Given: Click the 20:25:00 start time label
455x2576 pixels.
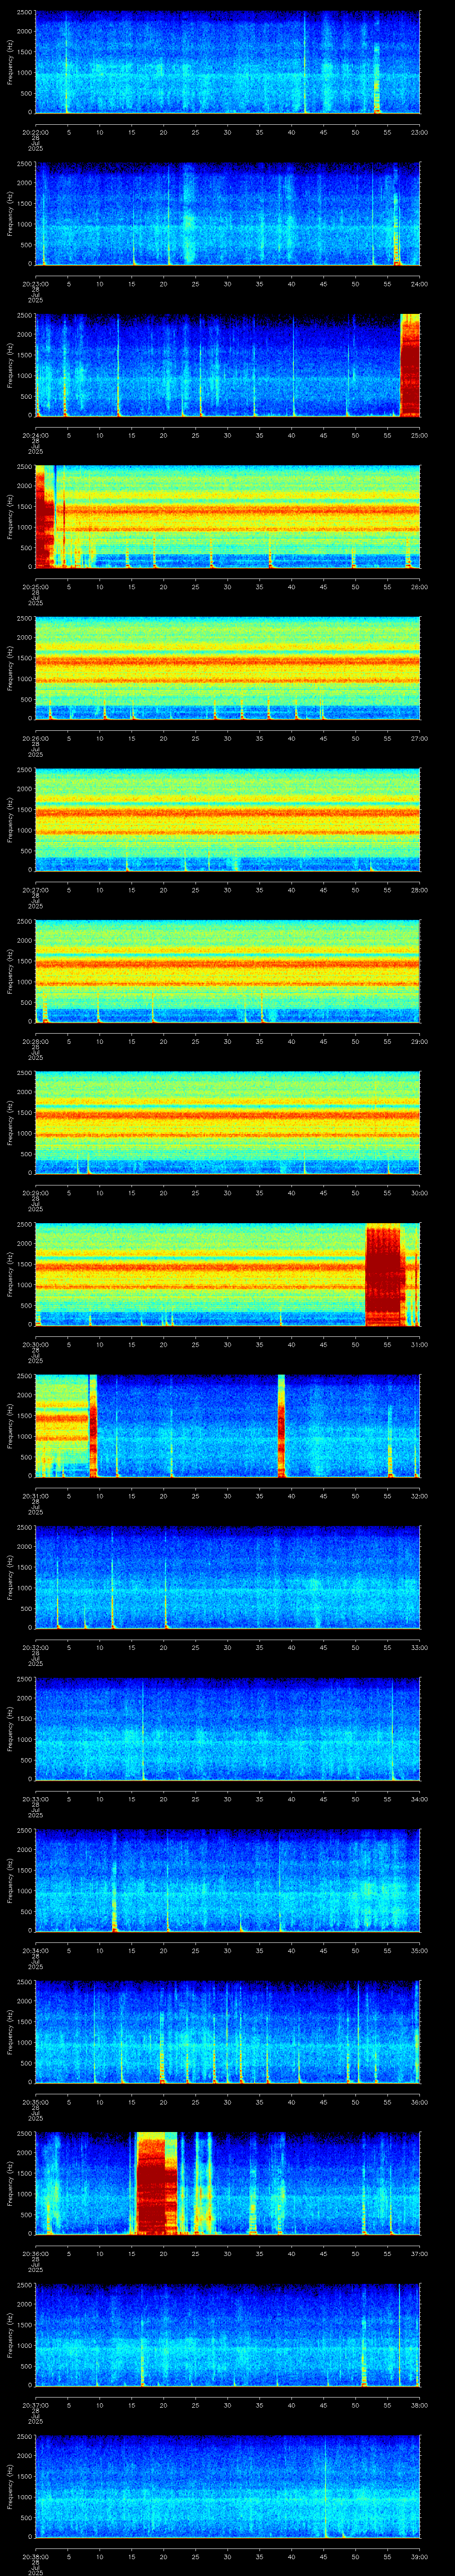Looking at the screenshot, I should click(x=35, y=586).
